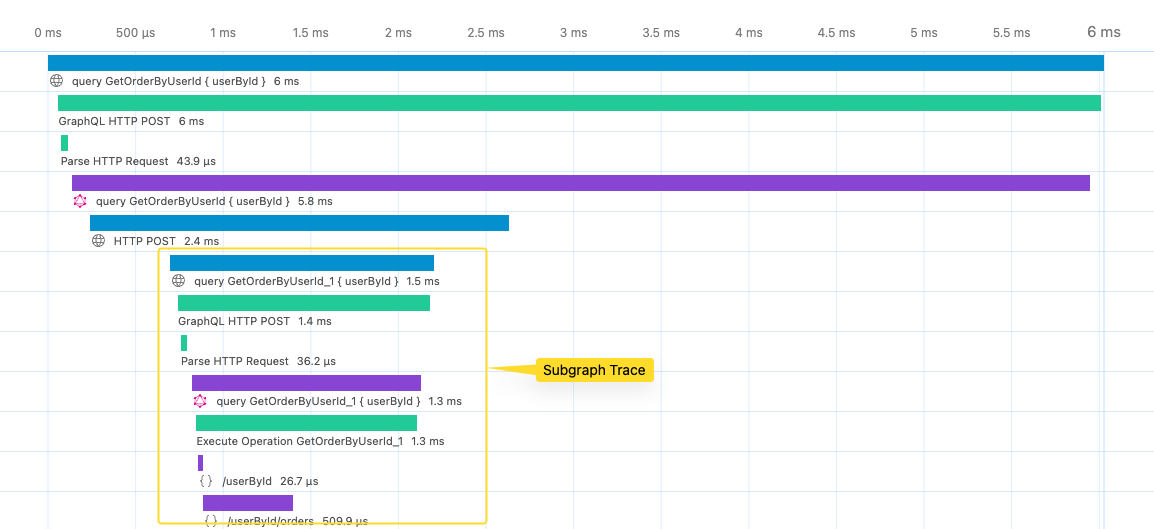Click green GraphQL HTTP POST 1.4 ms bar
This screenshot has width=1154, height=529.
point(304,303)
